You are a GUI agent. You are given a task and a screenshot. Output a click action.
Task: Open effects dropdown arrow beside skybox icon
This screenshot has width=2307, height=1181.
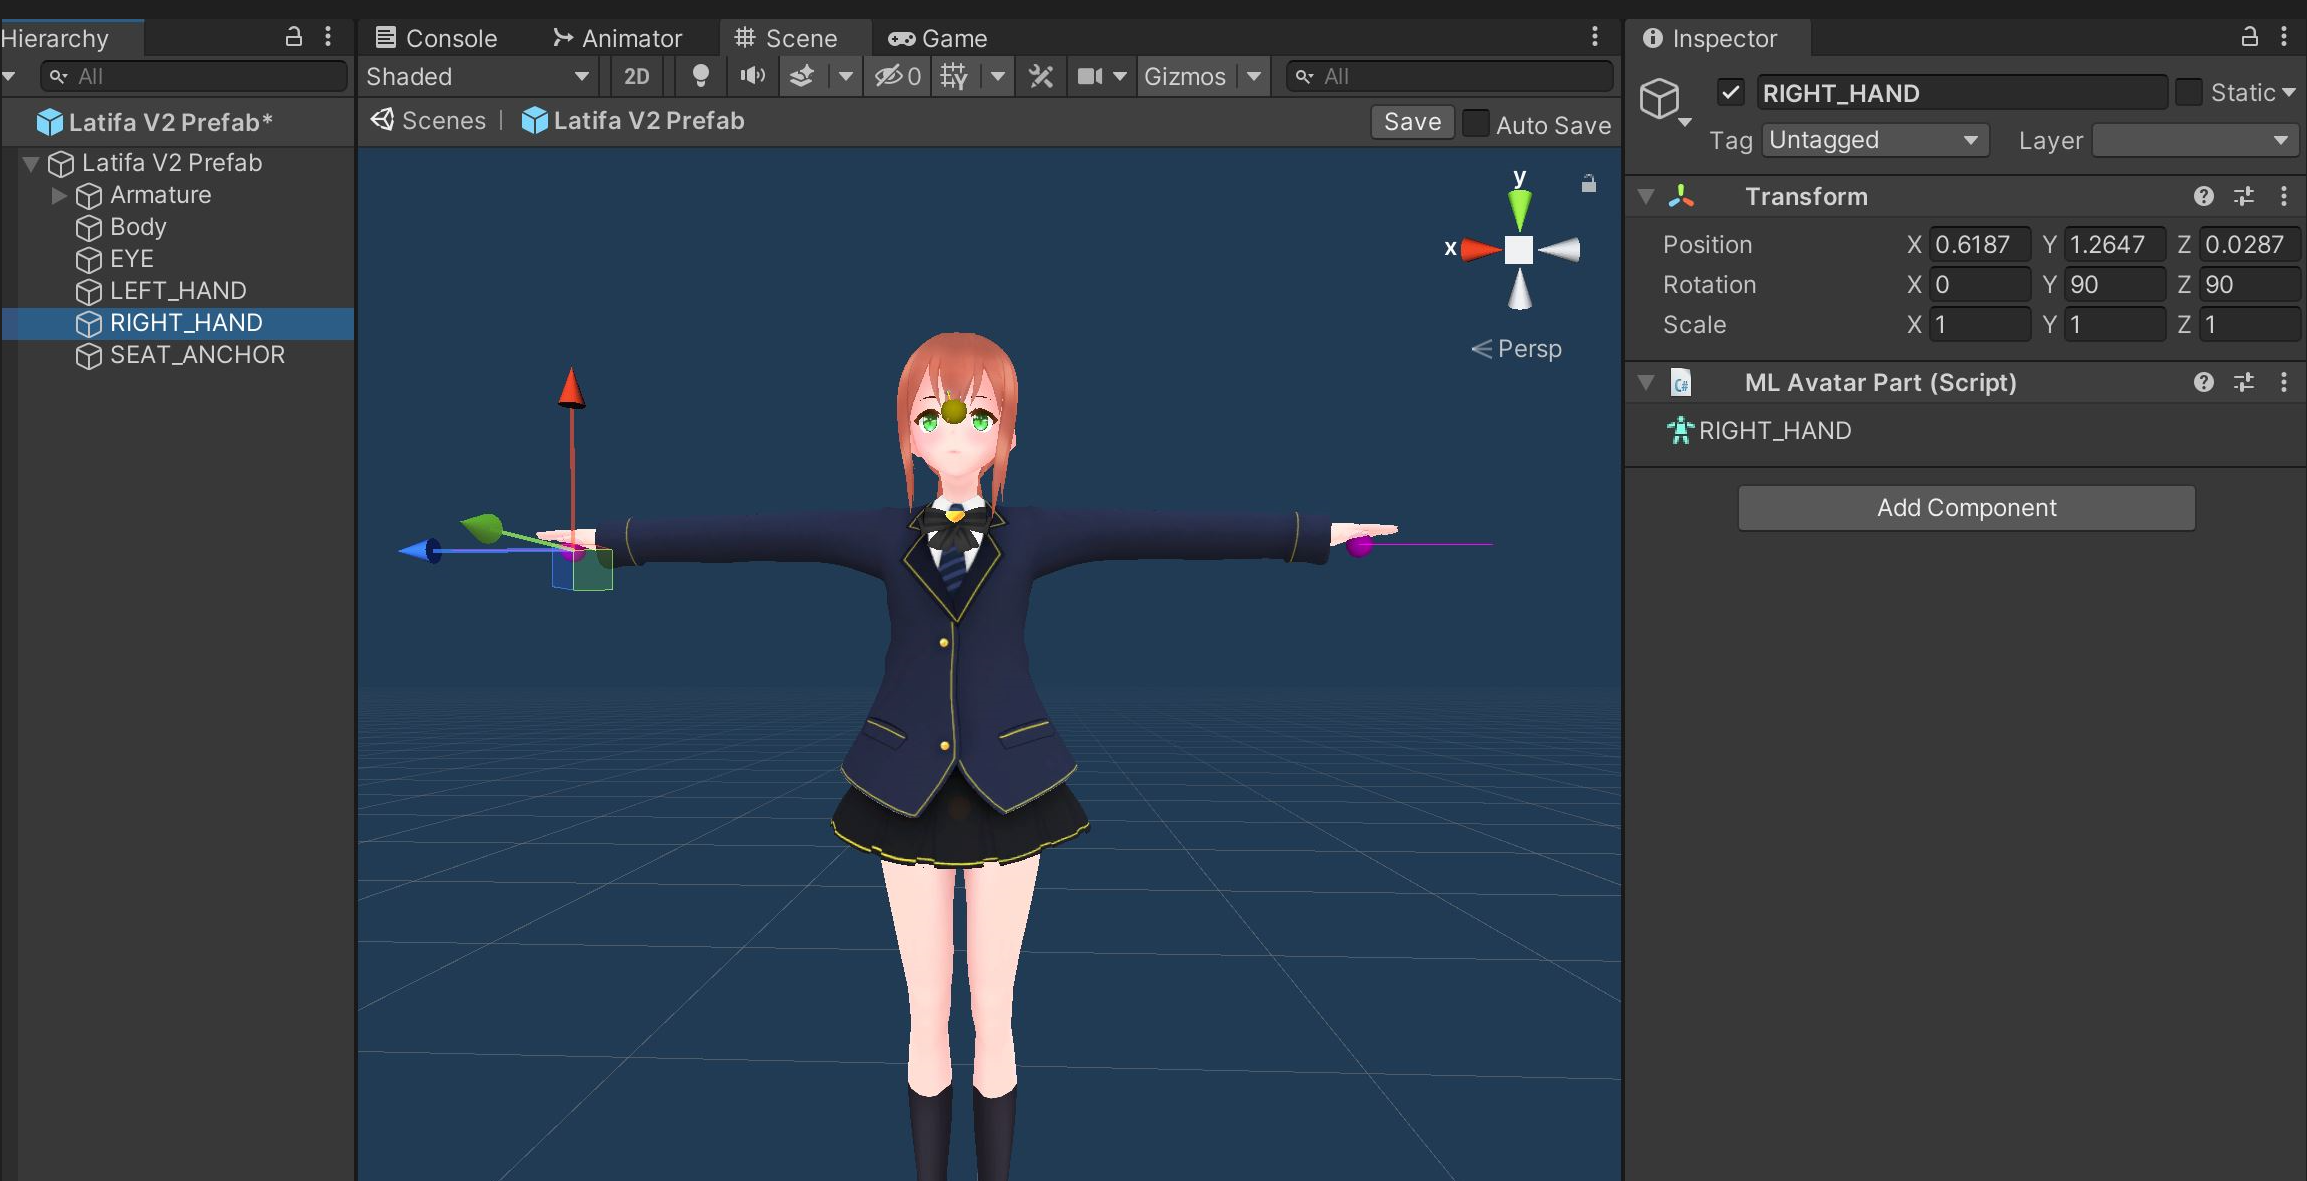coord(846,76)
